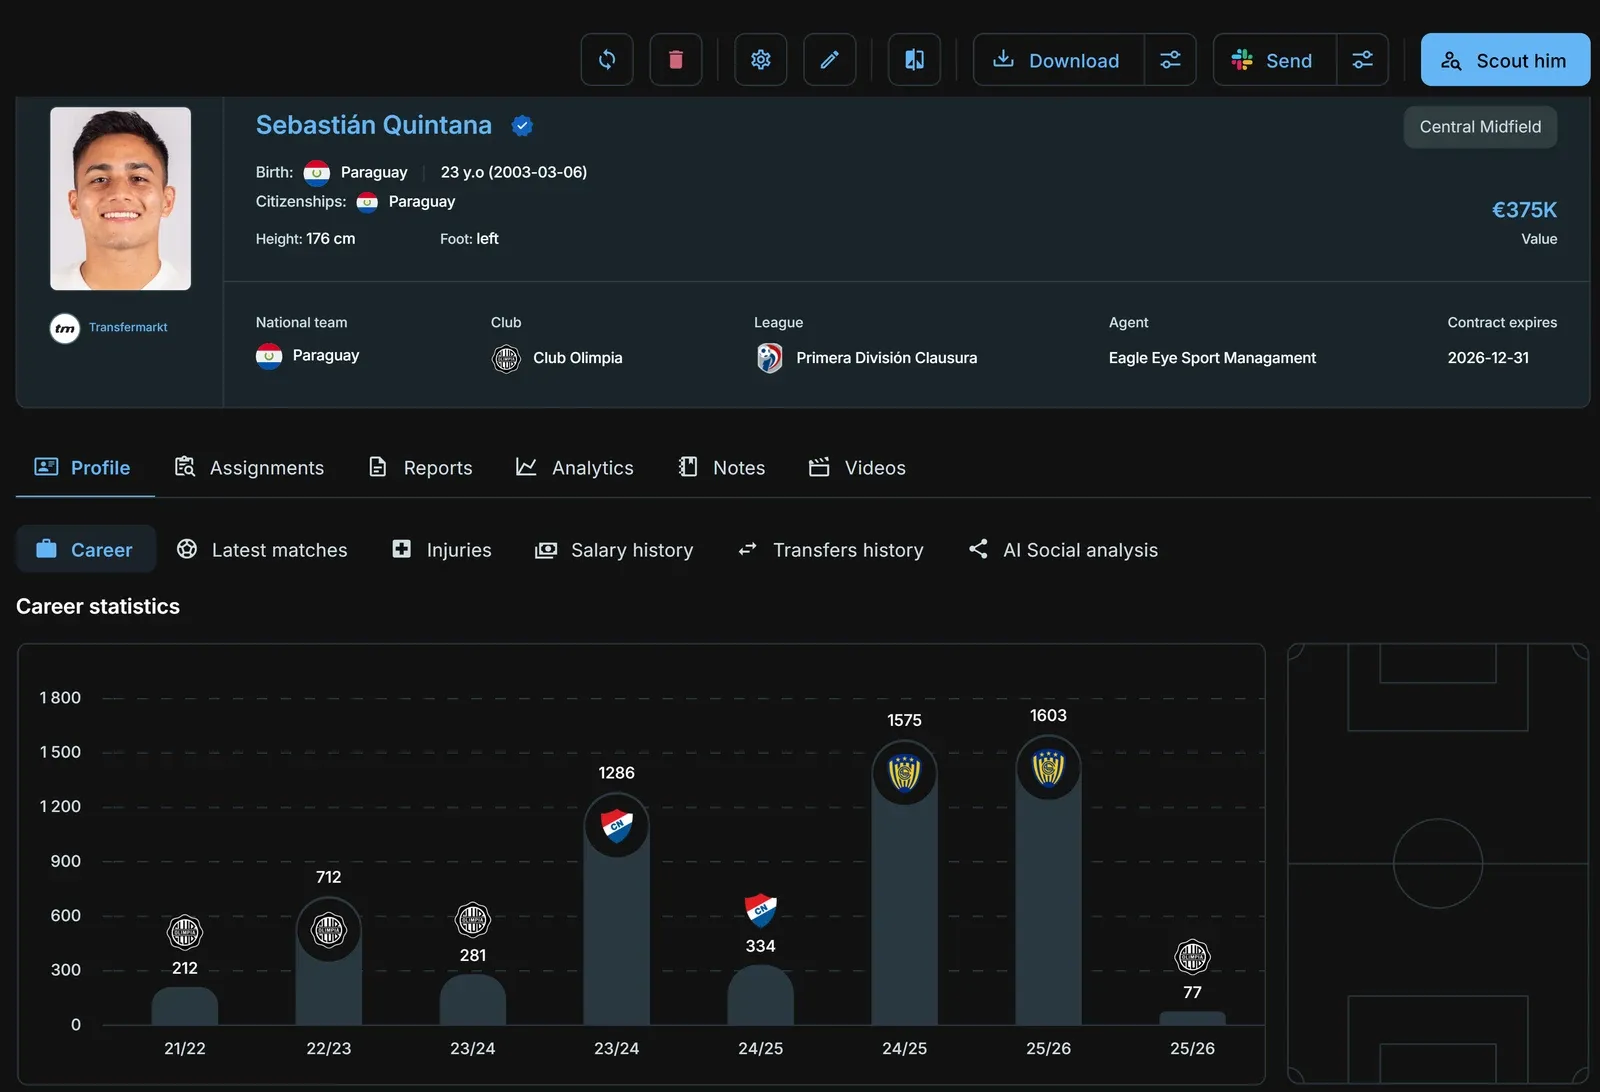Click the red trash delete icon
1600x1092 pixels.
[676, 60]
